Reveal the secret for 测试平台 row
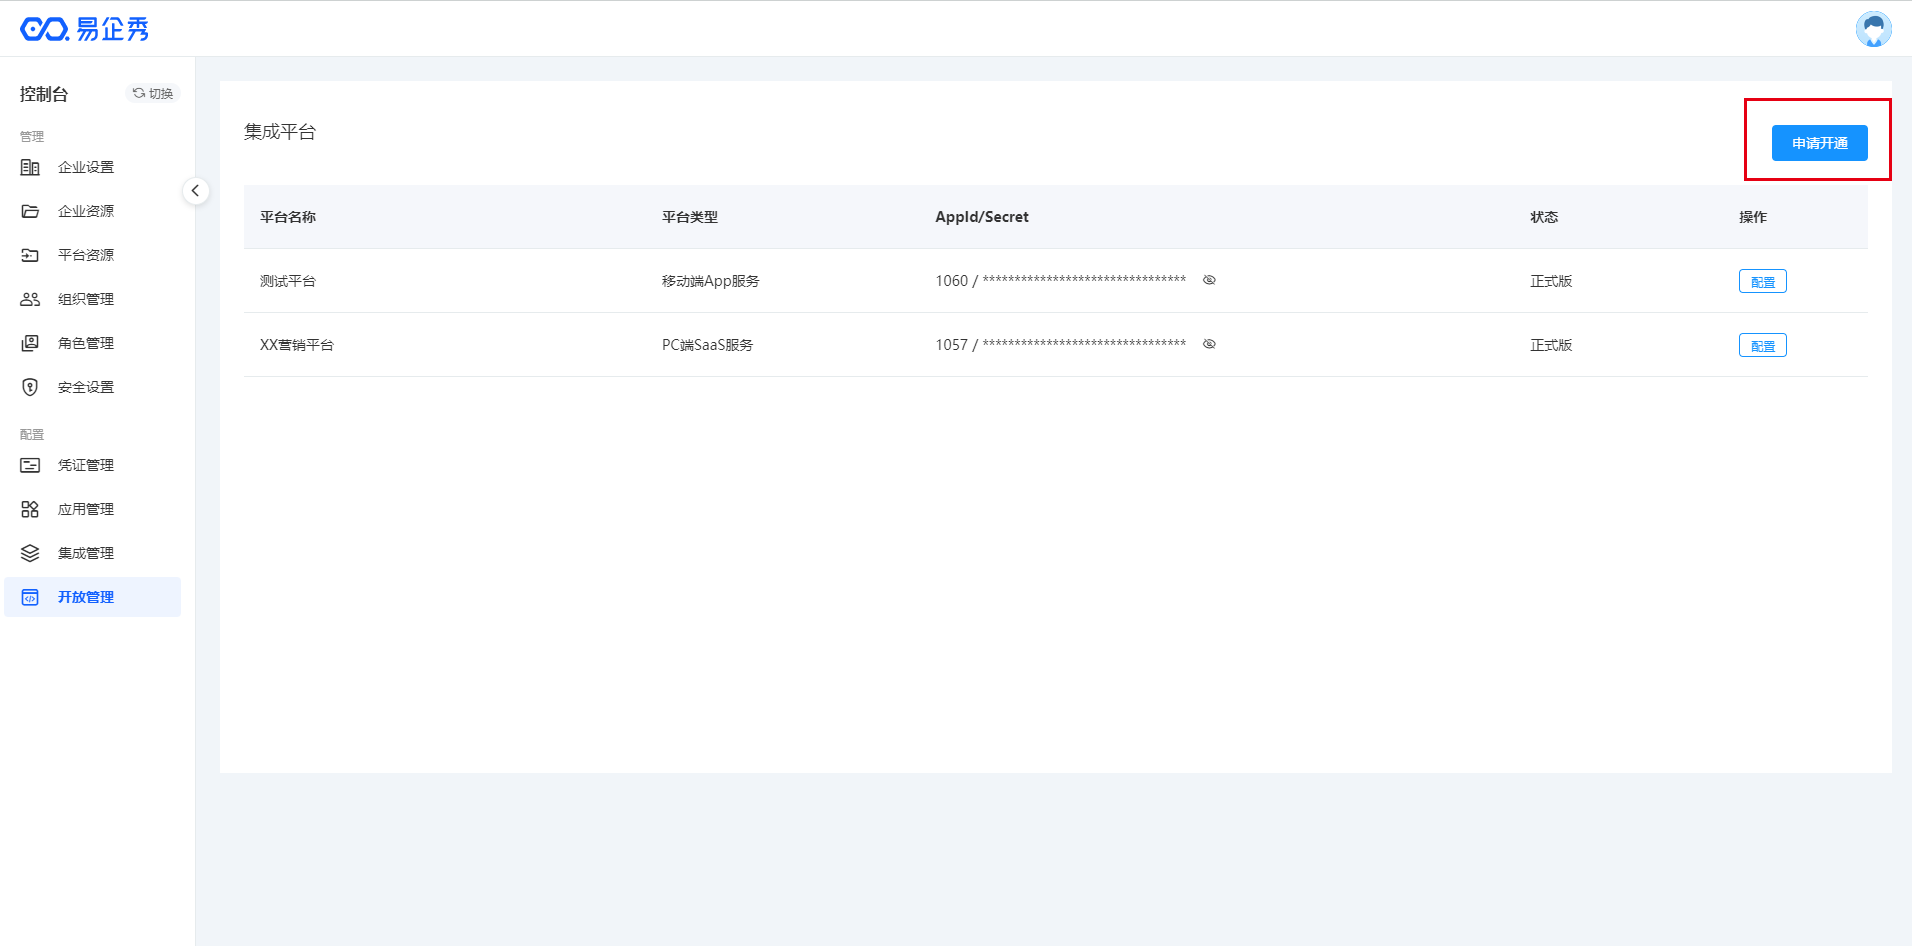This screenshot has width=1912, height=946. [x=1209, y=280]
